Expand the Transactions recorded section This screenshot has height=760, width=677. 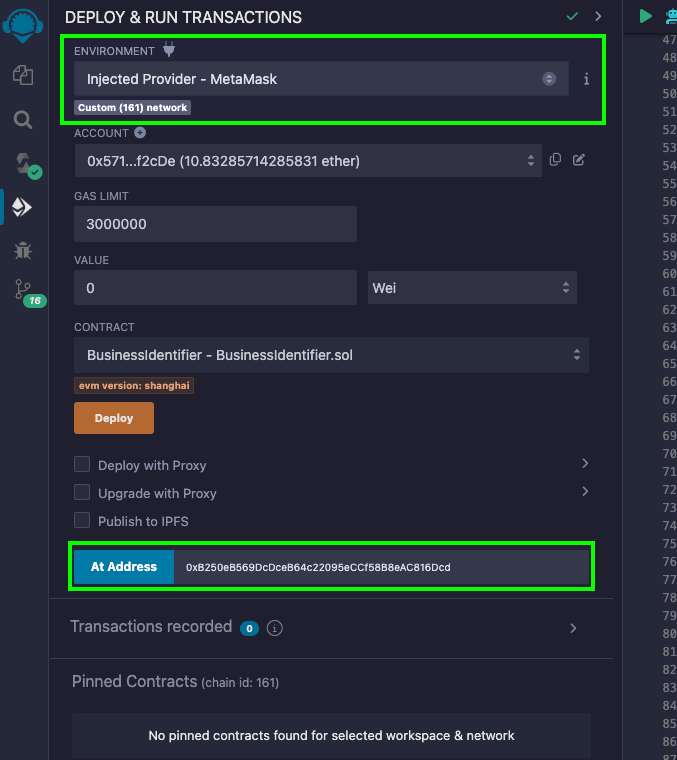coord(572,628)
